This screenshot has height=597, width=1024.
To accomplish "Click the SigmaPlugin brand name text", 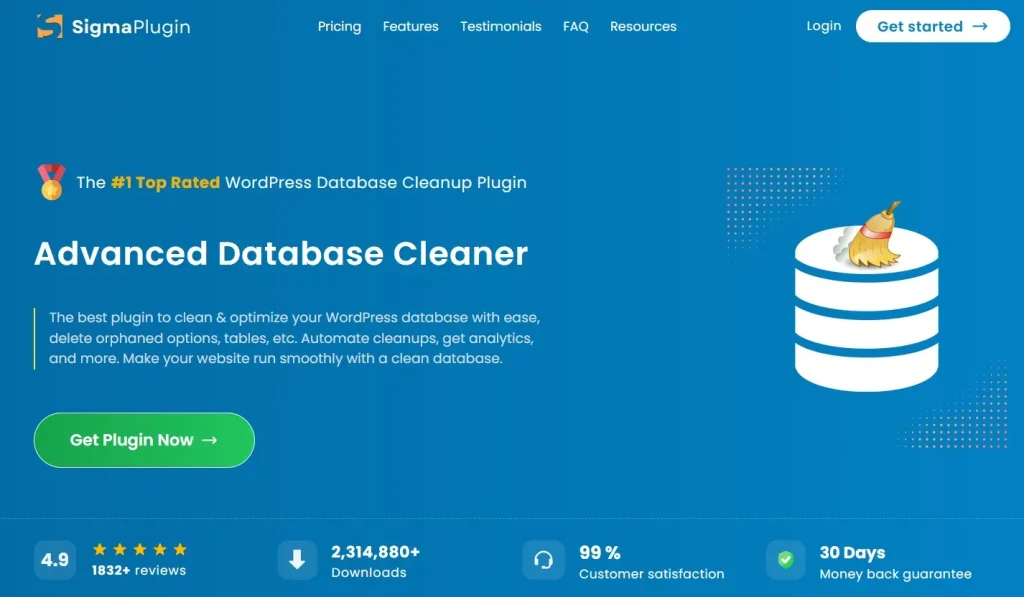I will [131, 27].
